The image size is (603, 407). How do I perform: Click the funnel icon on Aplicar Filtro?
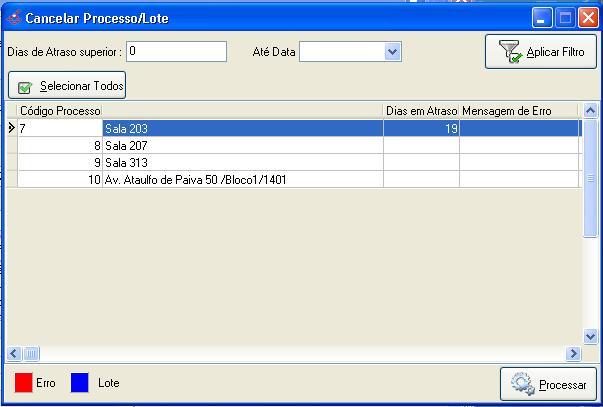(x=510, y=52)
